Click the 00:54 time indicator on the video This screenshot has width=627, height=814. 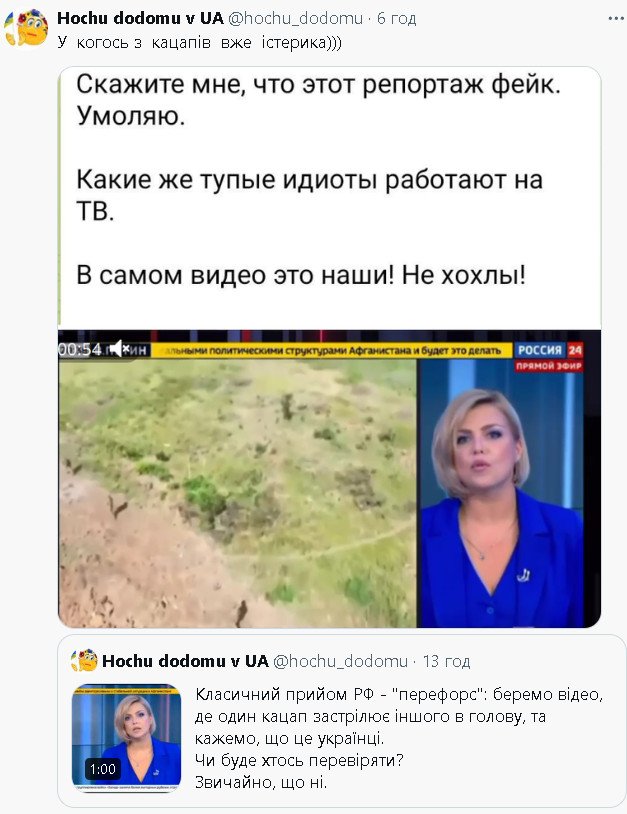(x=79, y=349)
